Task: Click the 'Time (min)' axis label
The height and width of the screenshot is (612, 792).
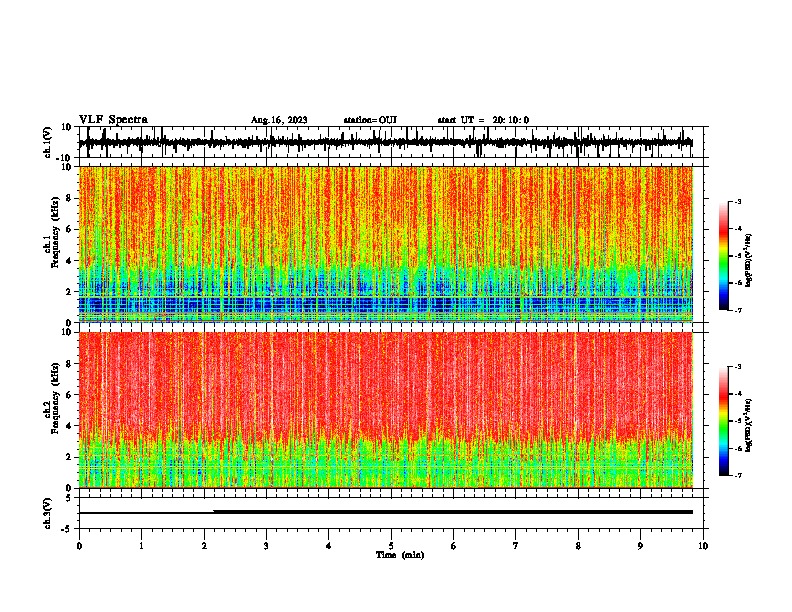Action: [400, 555]
